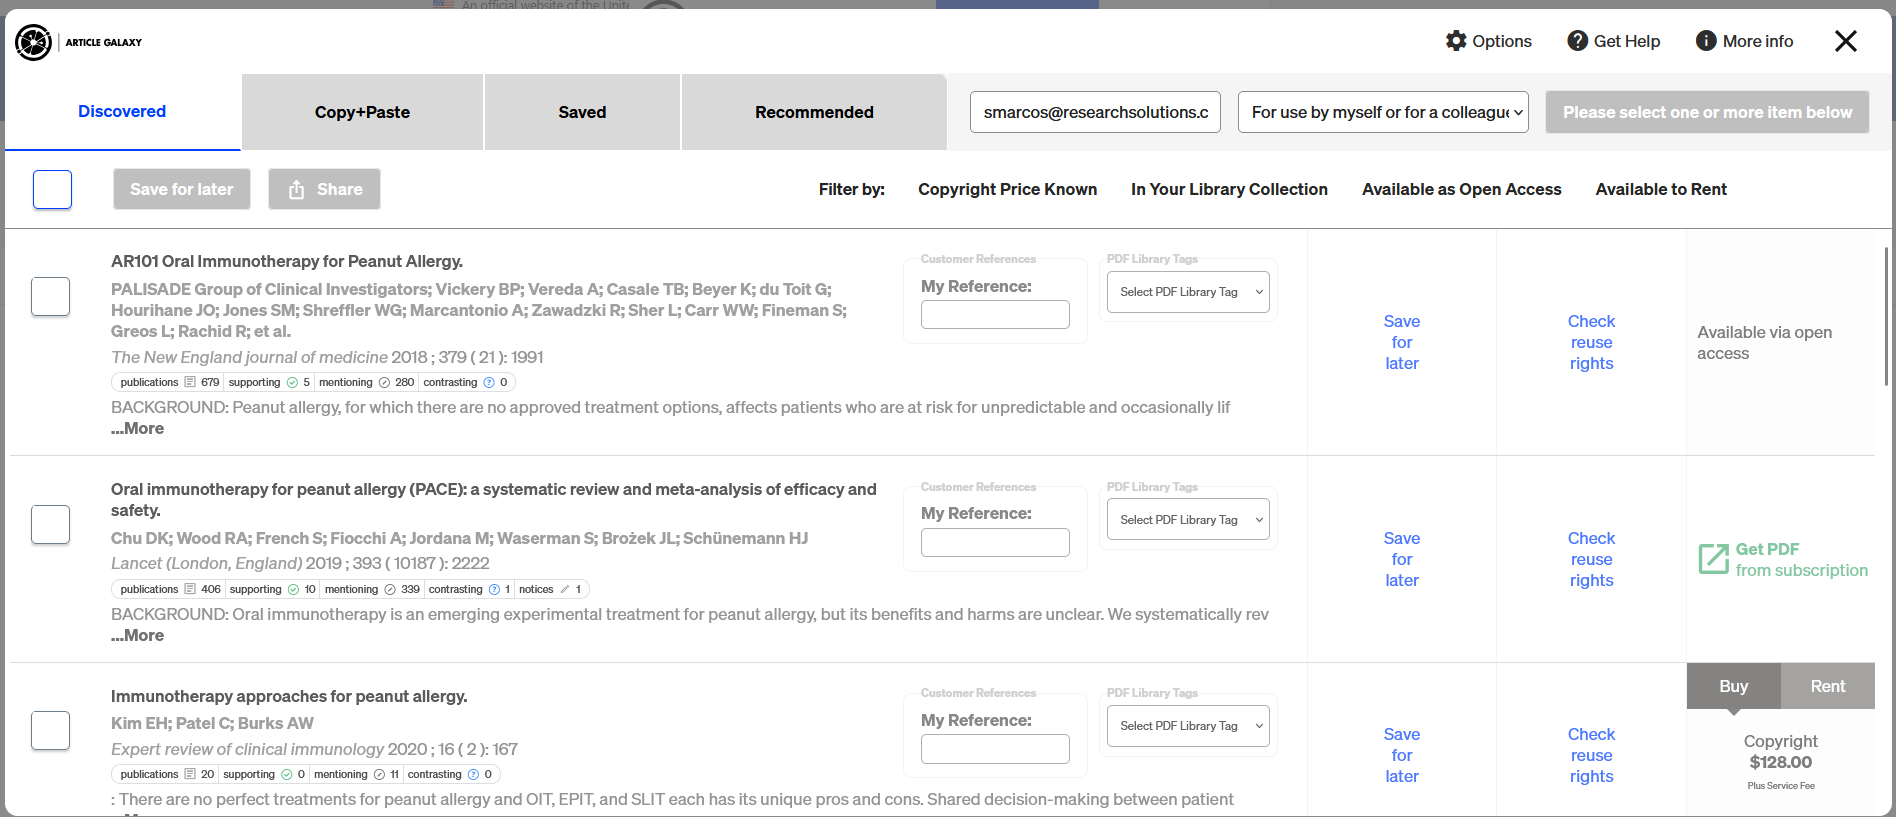The image size is (1896, 817).
Task: Click the More info circle icon
Action: 1706,41
